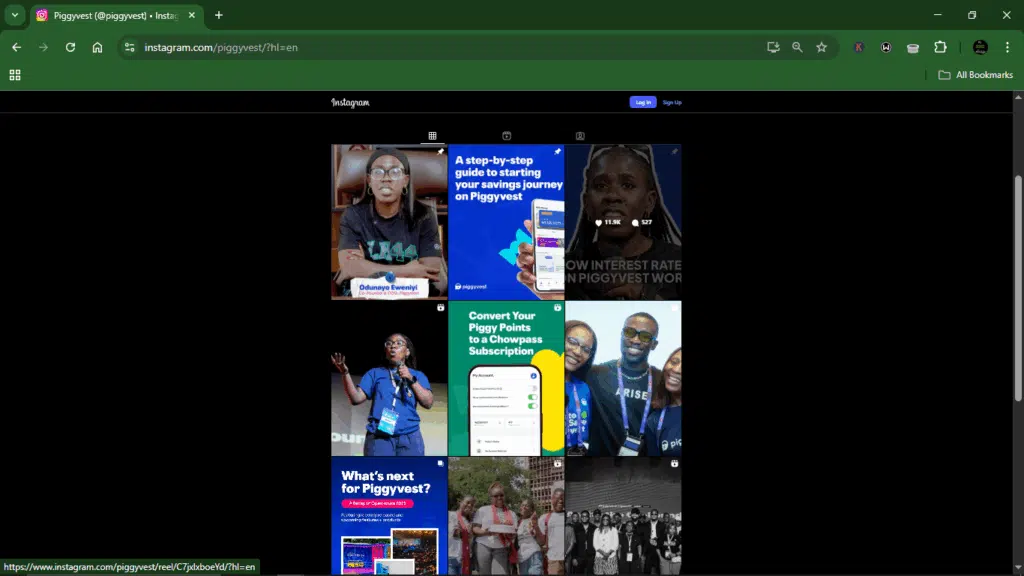
Task: Open the Chrome three-dot menu
Action: click(x=1007, y=47)
